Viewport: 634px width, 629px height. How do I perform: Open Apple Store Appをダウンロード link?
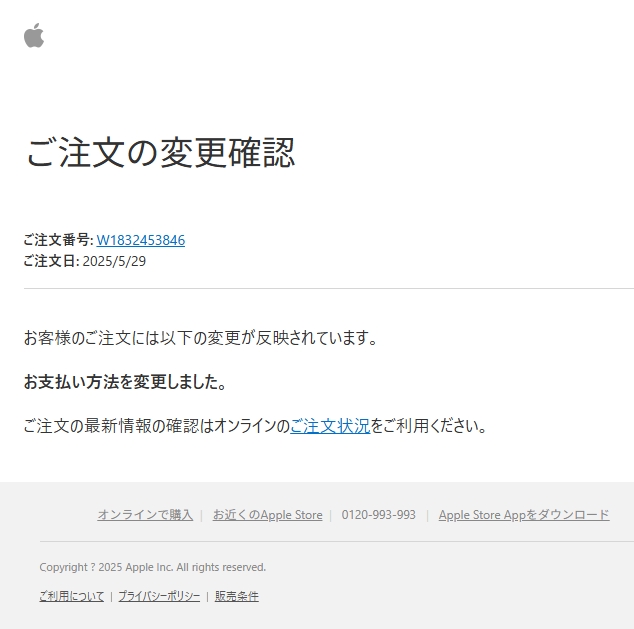coord(524,515)
